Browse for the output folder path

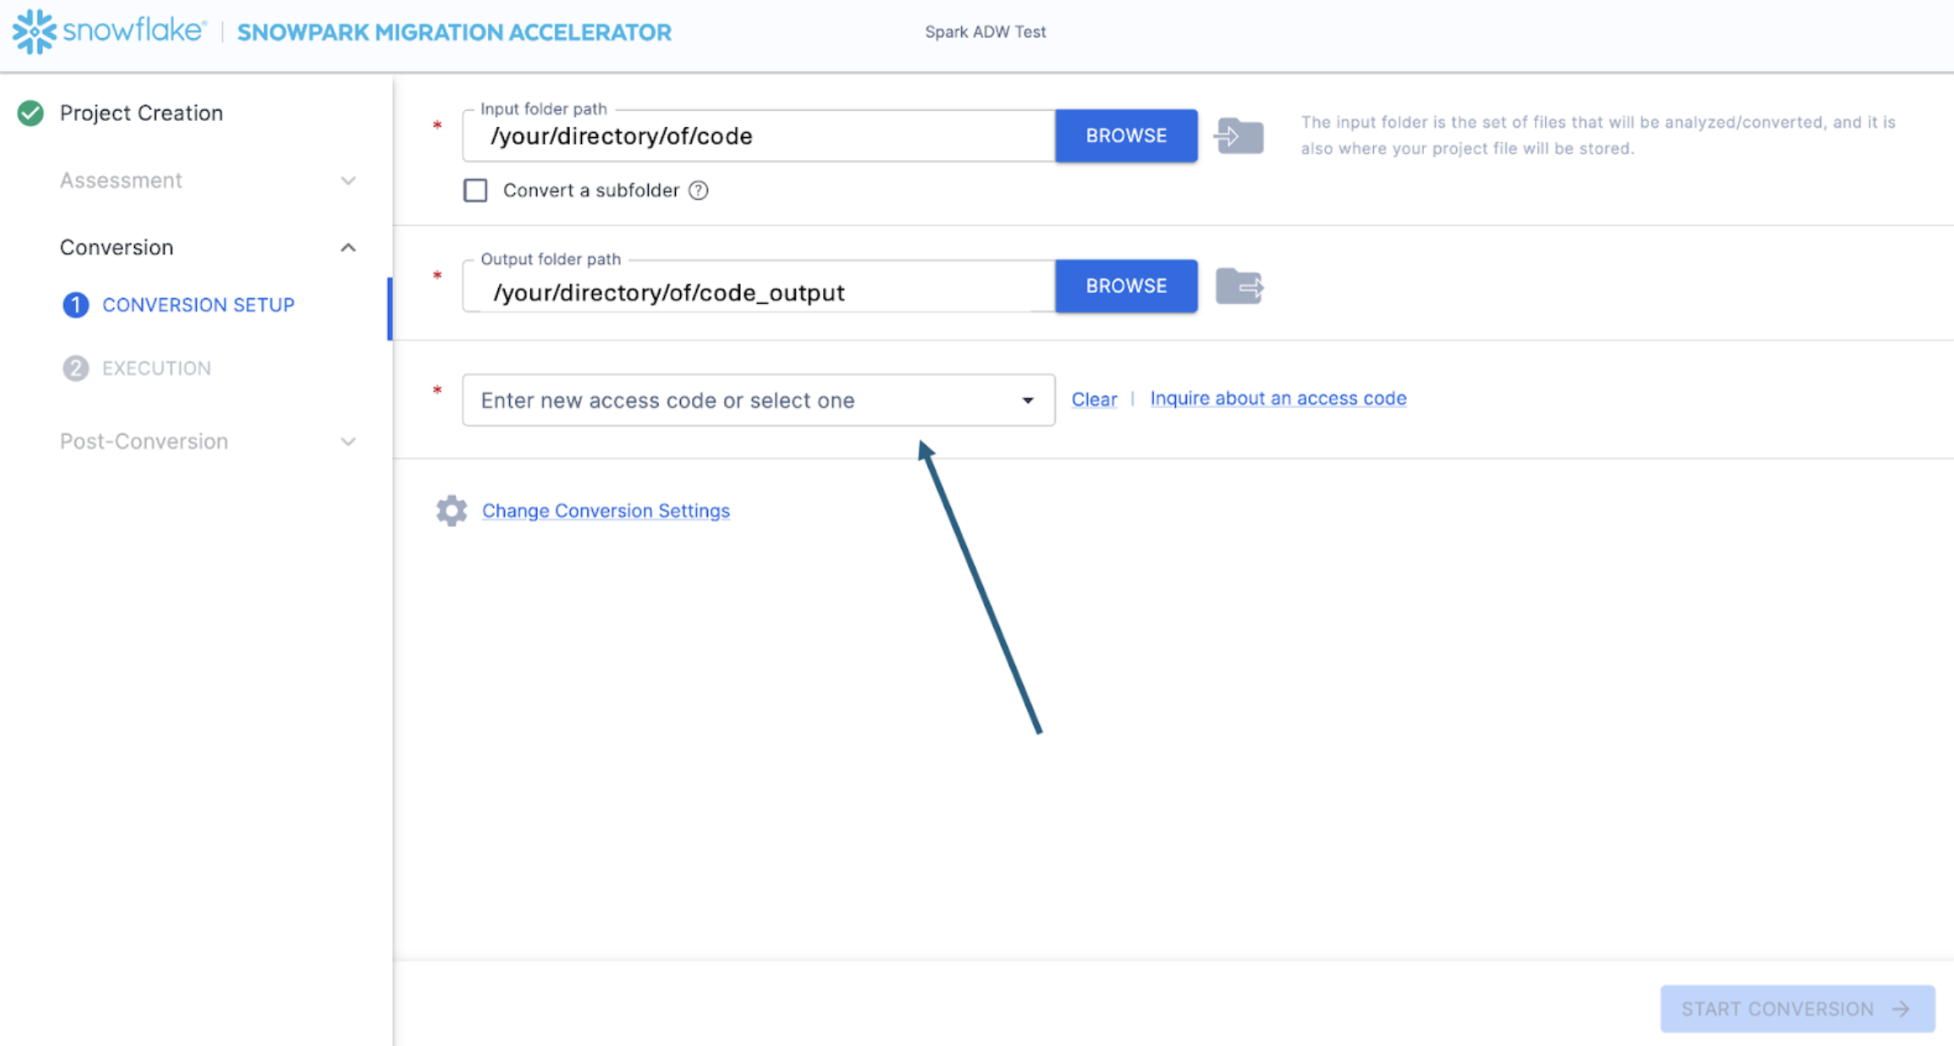[x=1126, y=286]
